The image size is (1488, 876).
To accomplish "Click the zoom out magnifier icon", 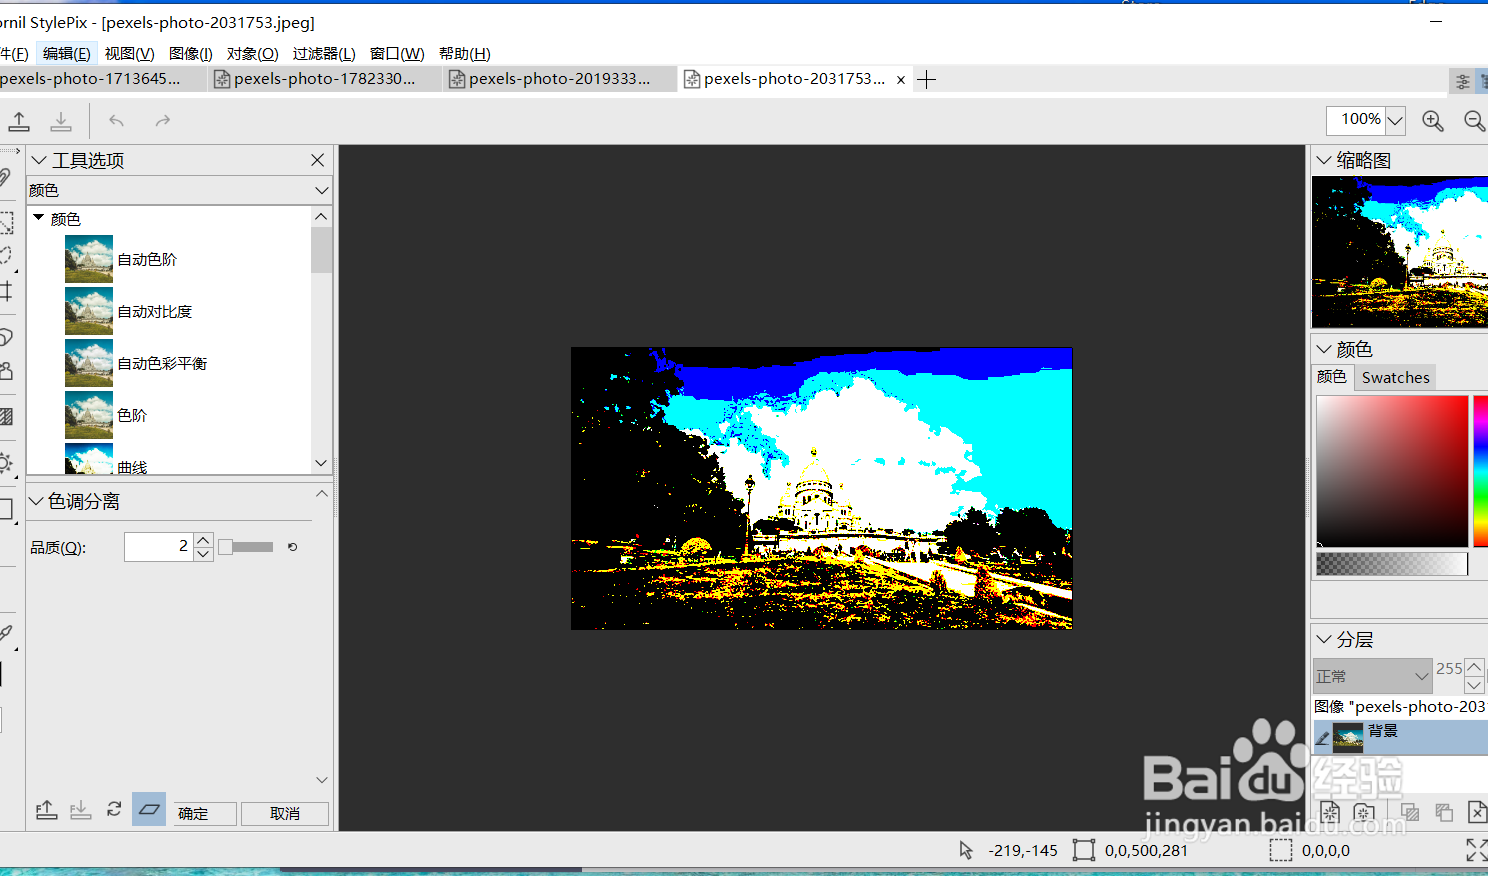I will (1475, 121).
